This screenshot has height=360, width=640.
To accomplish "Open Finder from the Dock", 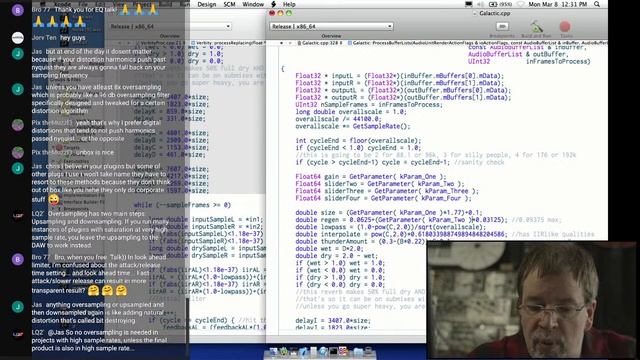I will pos(273,351).
